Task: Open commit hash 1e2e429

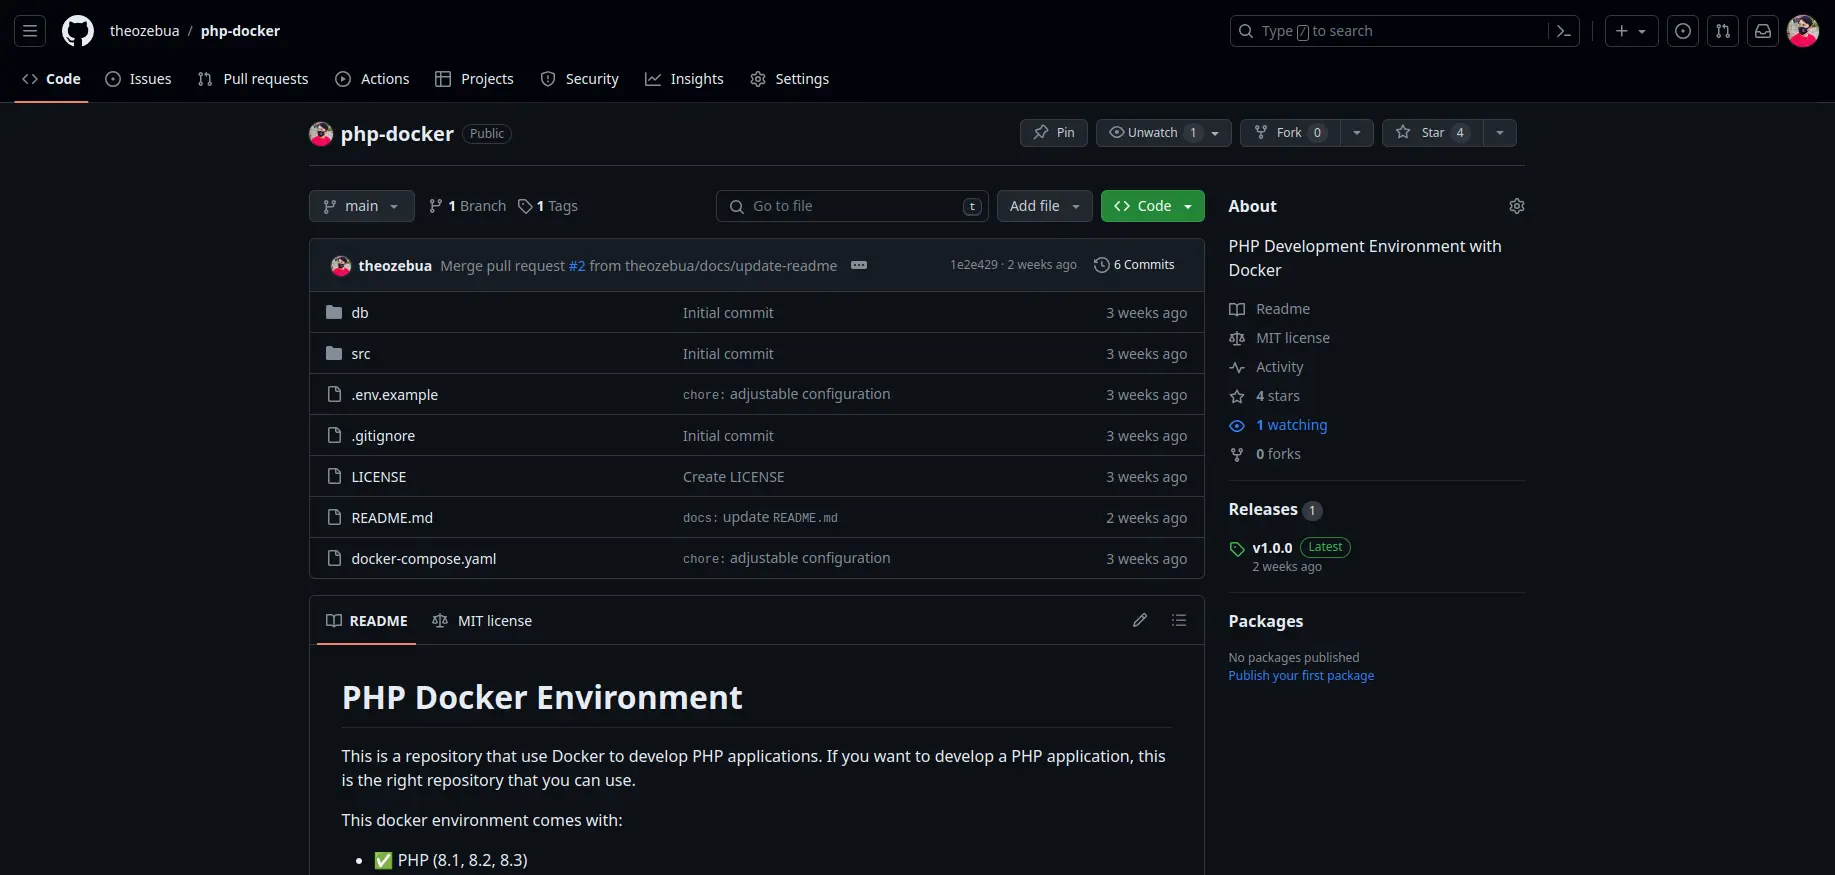Action: tap(974, 265)
